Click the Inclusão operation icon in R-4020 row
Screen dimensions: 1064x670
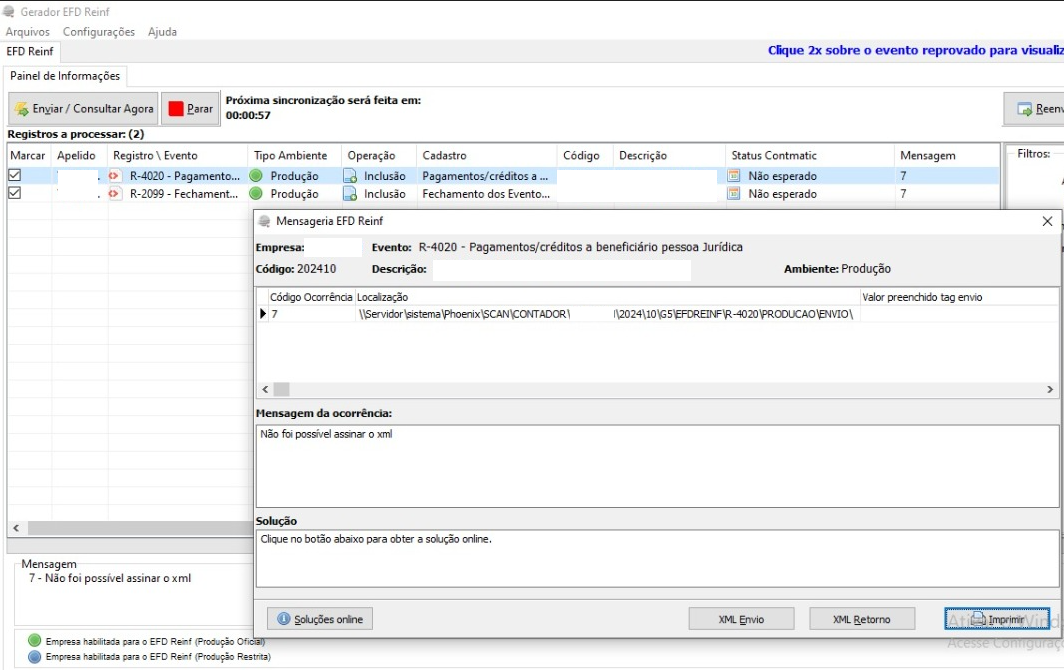pyautogui.click(x=350, y=176)
